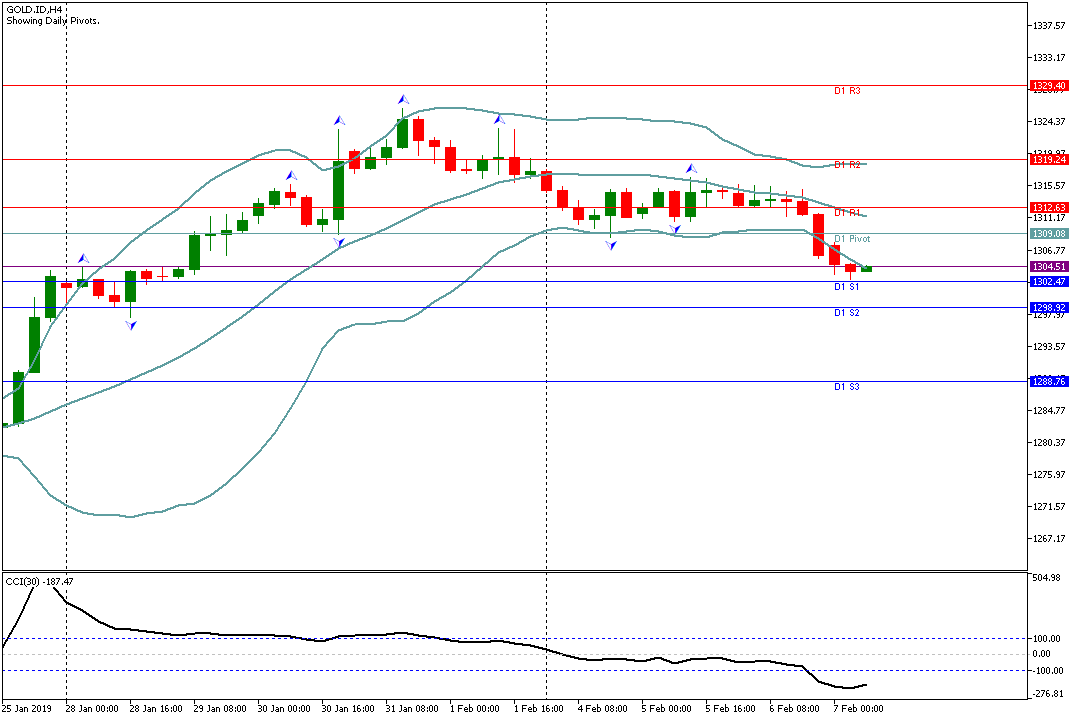The height and width of the screenshot is (720, 1080).
Task: Select the D1 R3 pivot label
Action: [847, 91]
